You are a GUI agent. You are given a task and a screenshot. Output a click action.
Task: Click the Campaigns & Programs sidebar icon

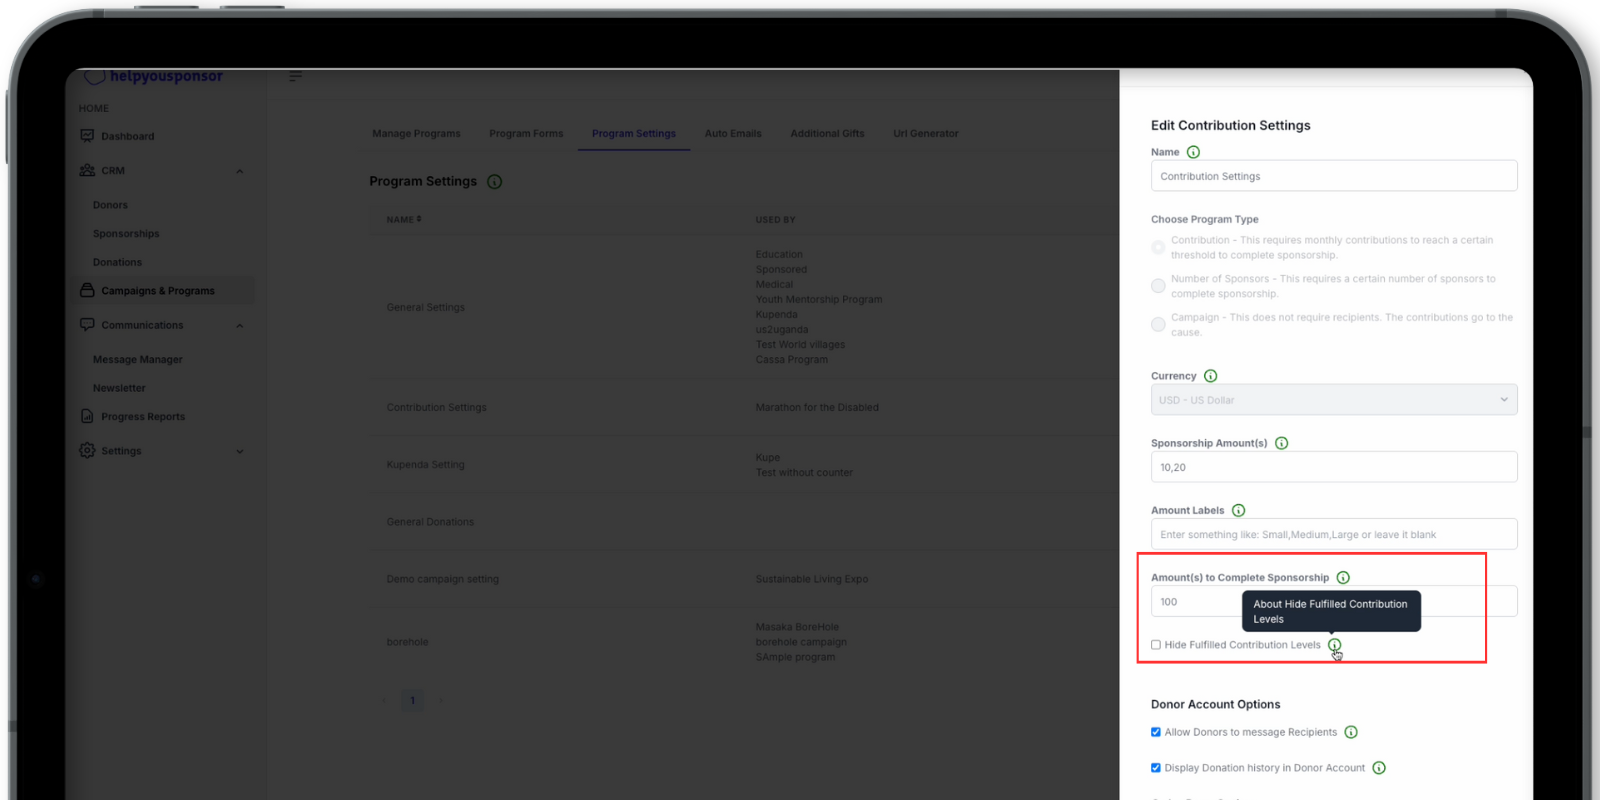click(x=87, y=290)
